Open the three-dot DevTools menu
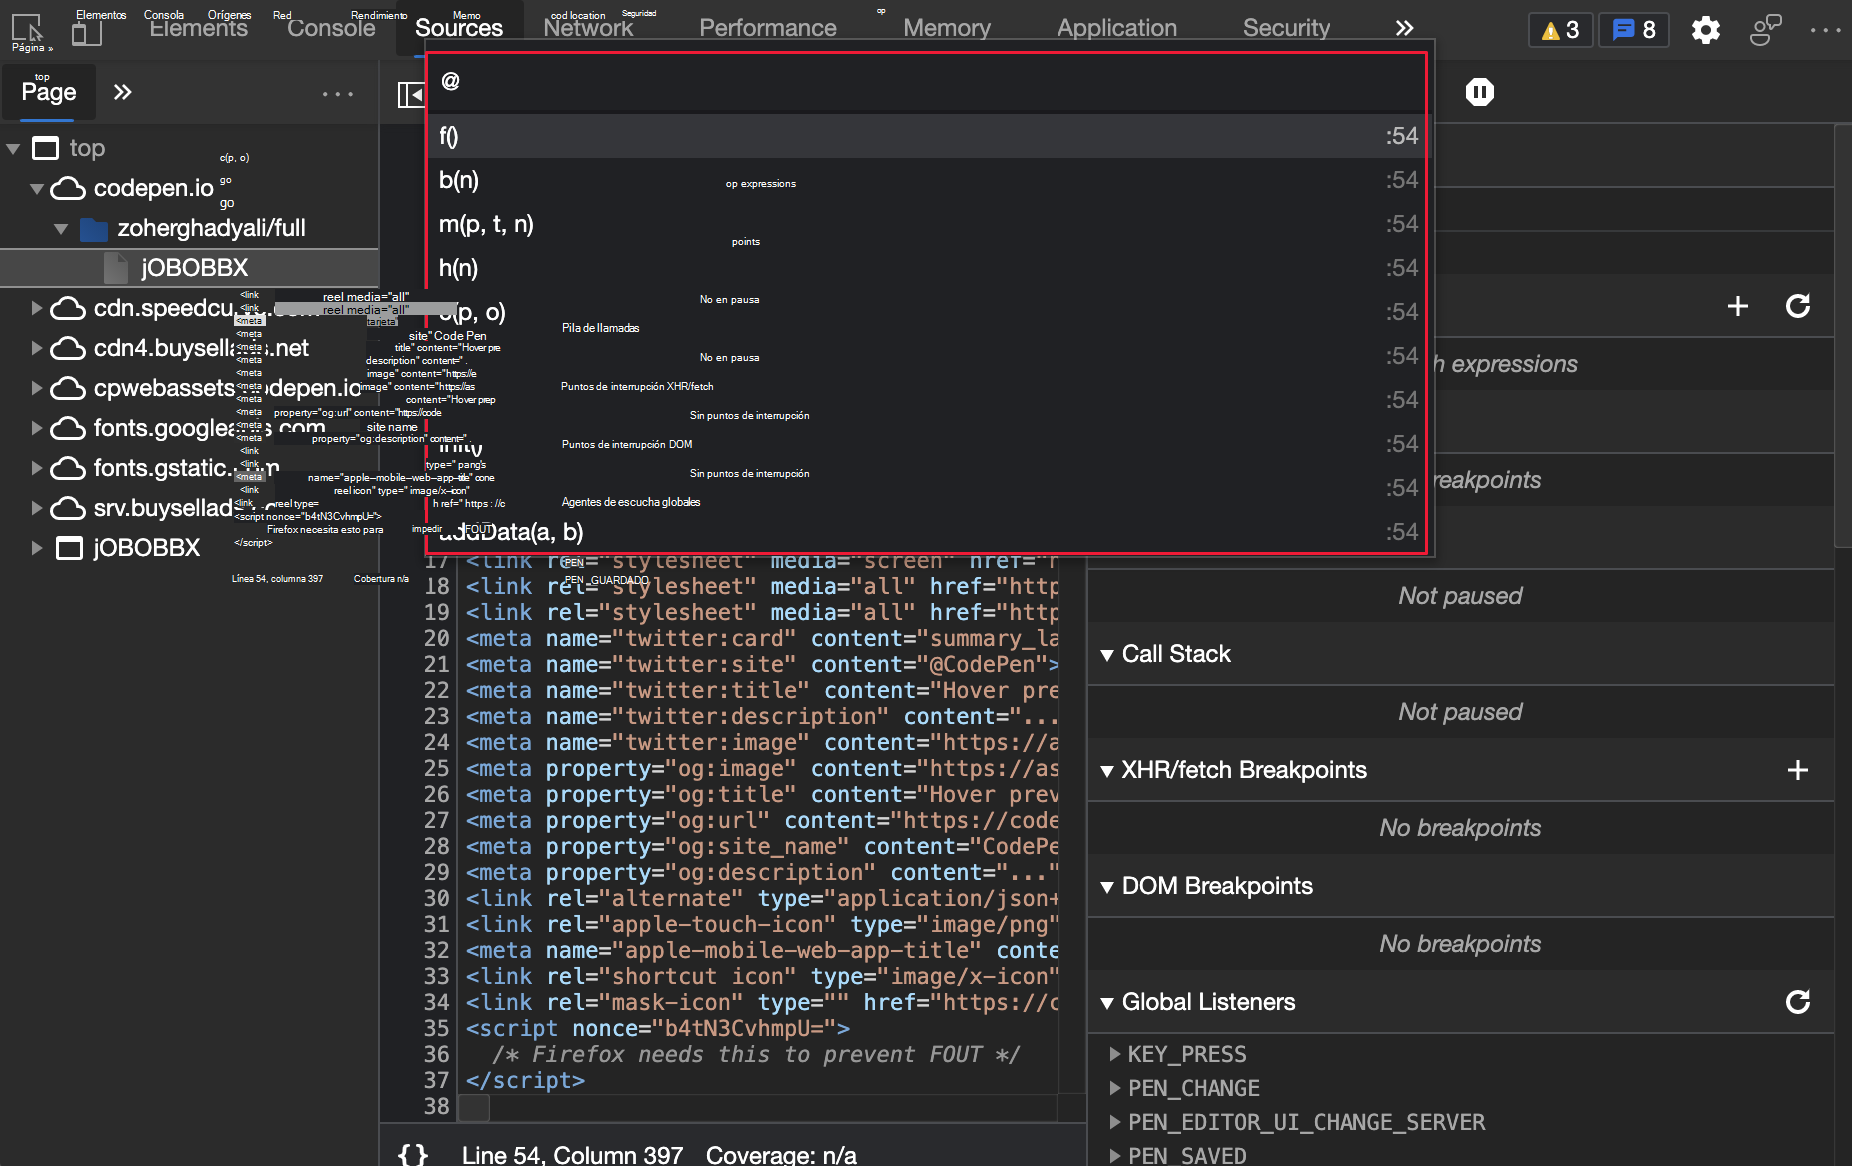This screenshot has width=1852, height=1166. pyautogui.click(x=1826, y=30)
